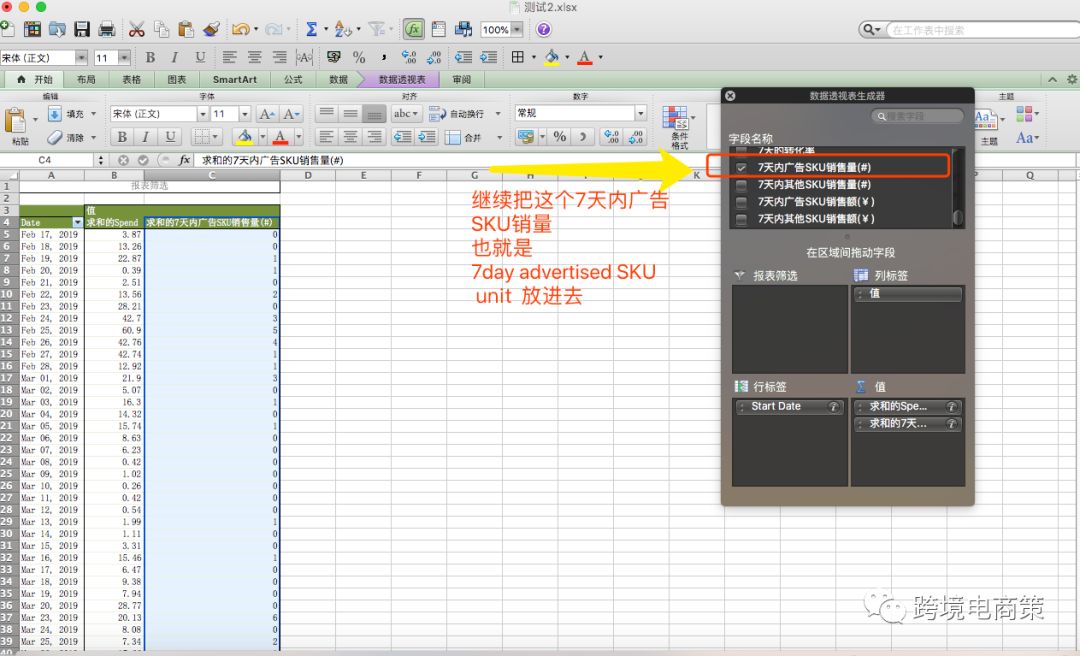Click the 值 item in column labels

[907, 294]
